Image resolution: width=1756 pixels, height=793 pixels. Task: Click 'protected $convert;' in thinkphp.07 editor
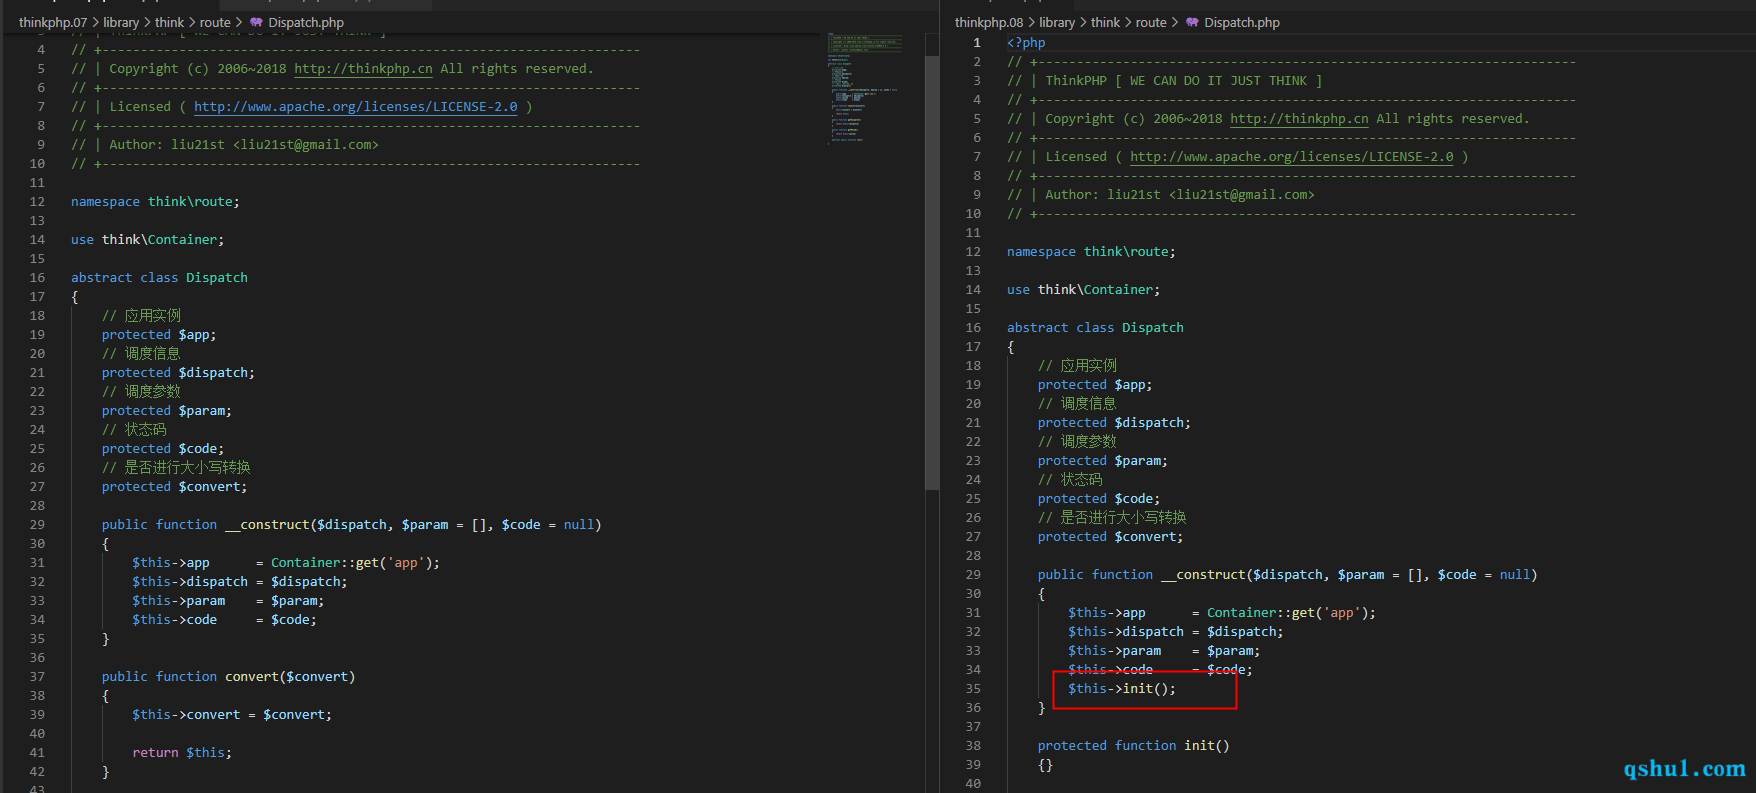point(174,487)
